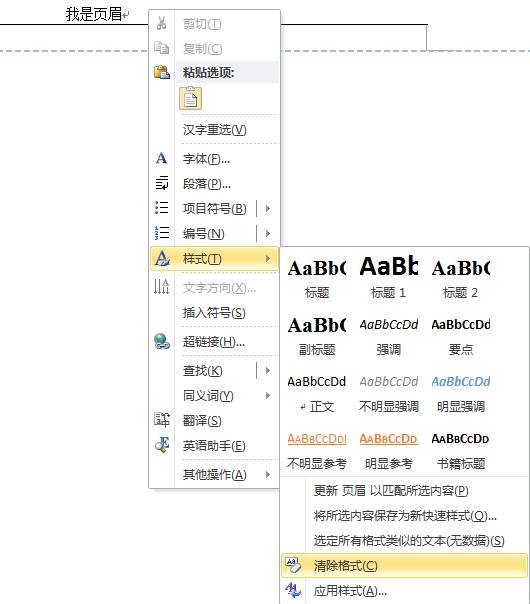
Task: Choose the keep-text-only paste option button
Action: (190, 98)
